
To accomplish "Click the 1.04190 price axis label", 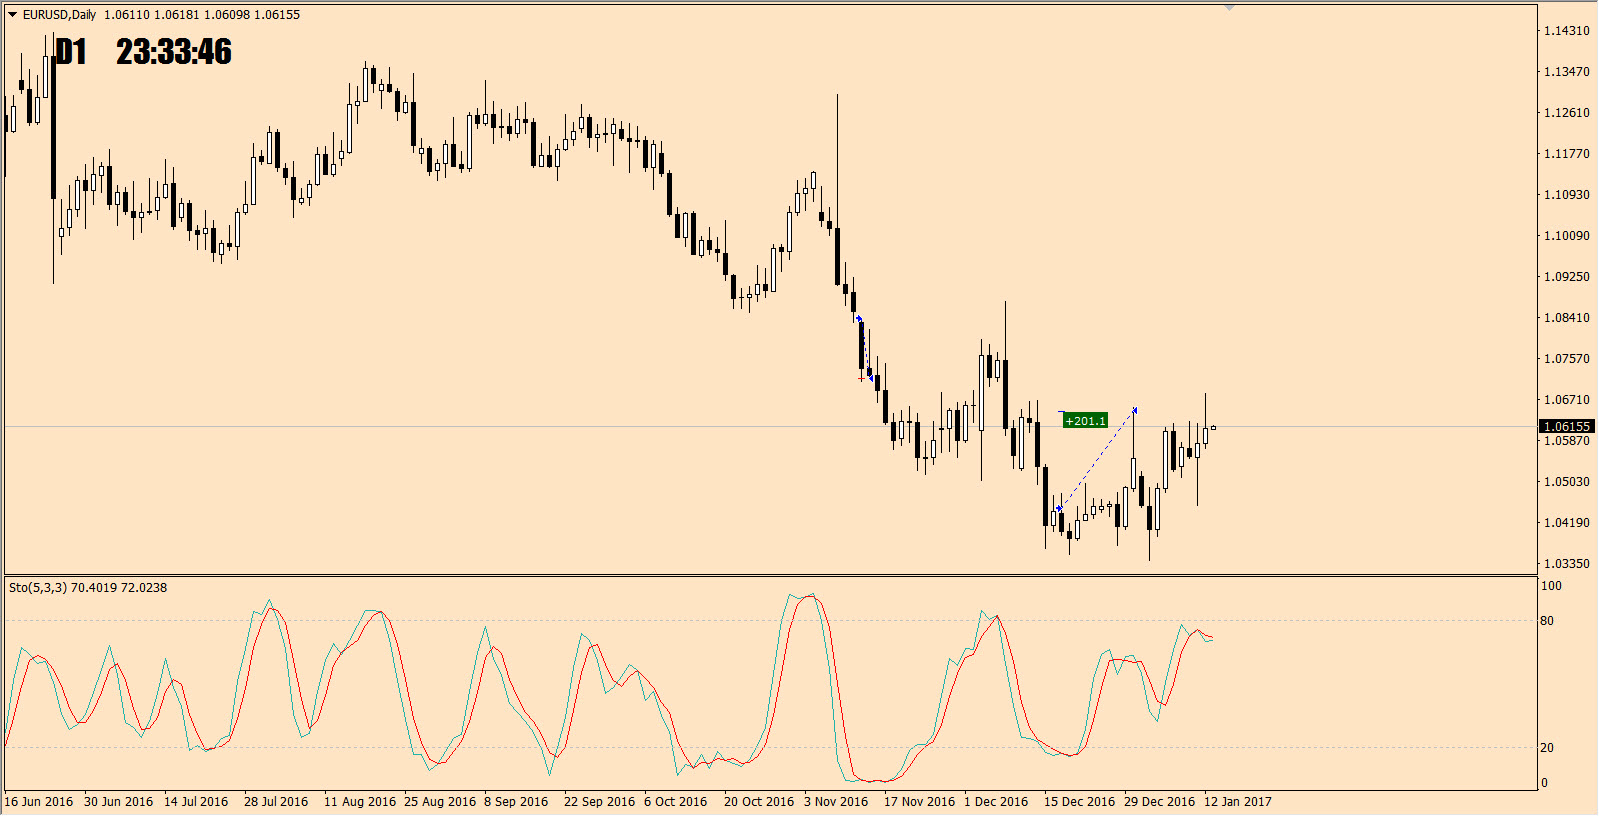I will point(1567,523).
